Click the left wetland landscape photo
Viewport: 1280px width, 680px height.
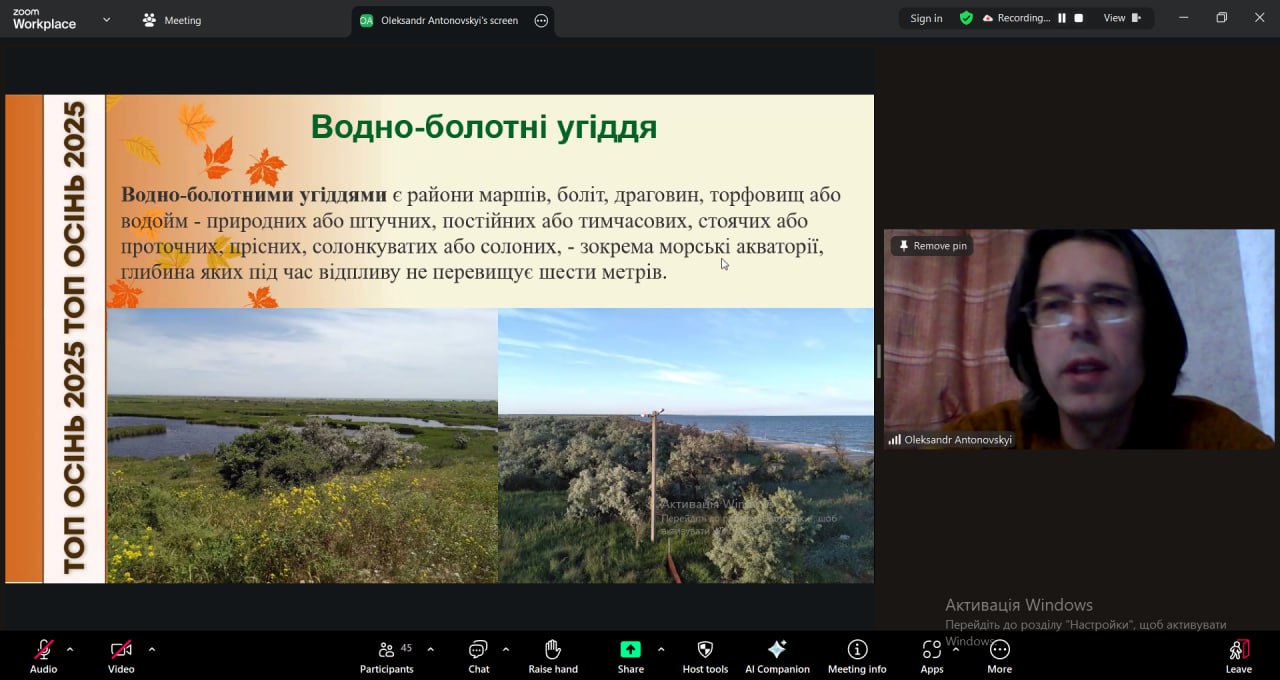pos(302,445)
